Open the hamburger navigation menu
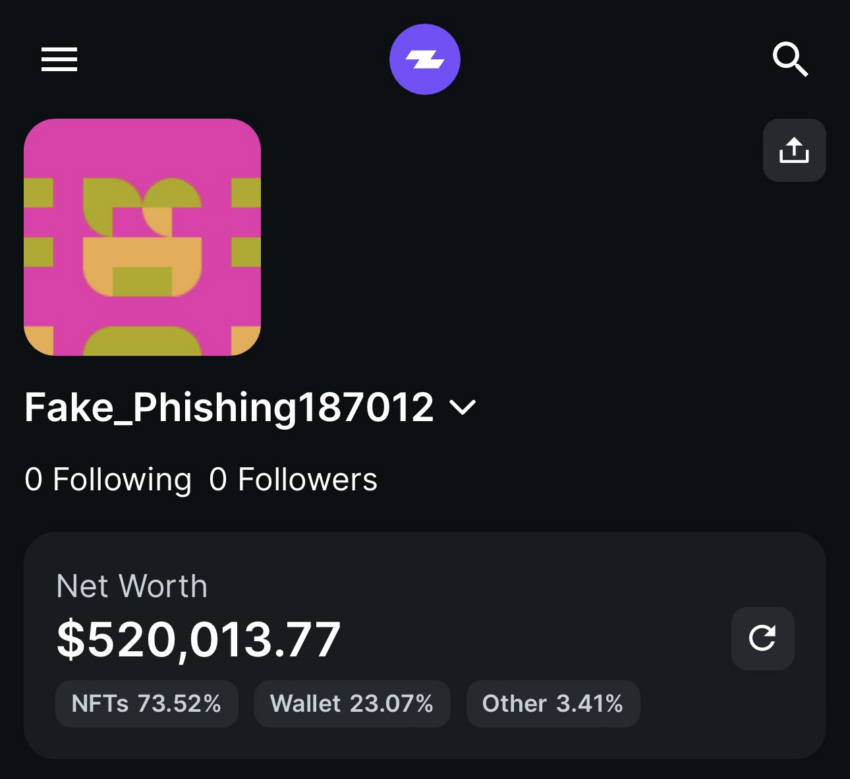Viewport: 850px width, 779px height. pos(59,60)
